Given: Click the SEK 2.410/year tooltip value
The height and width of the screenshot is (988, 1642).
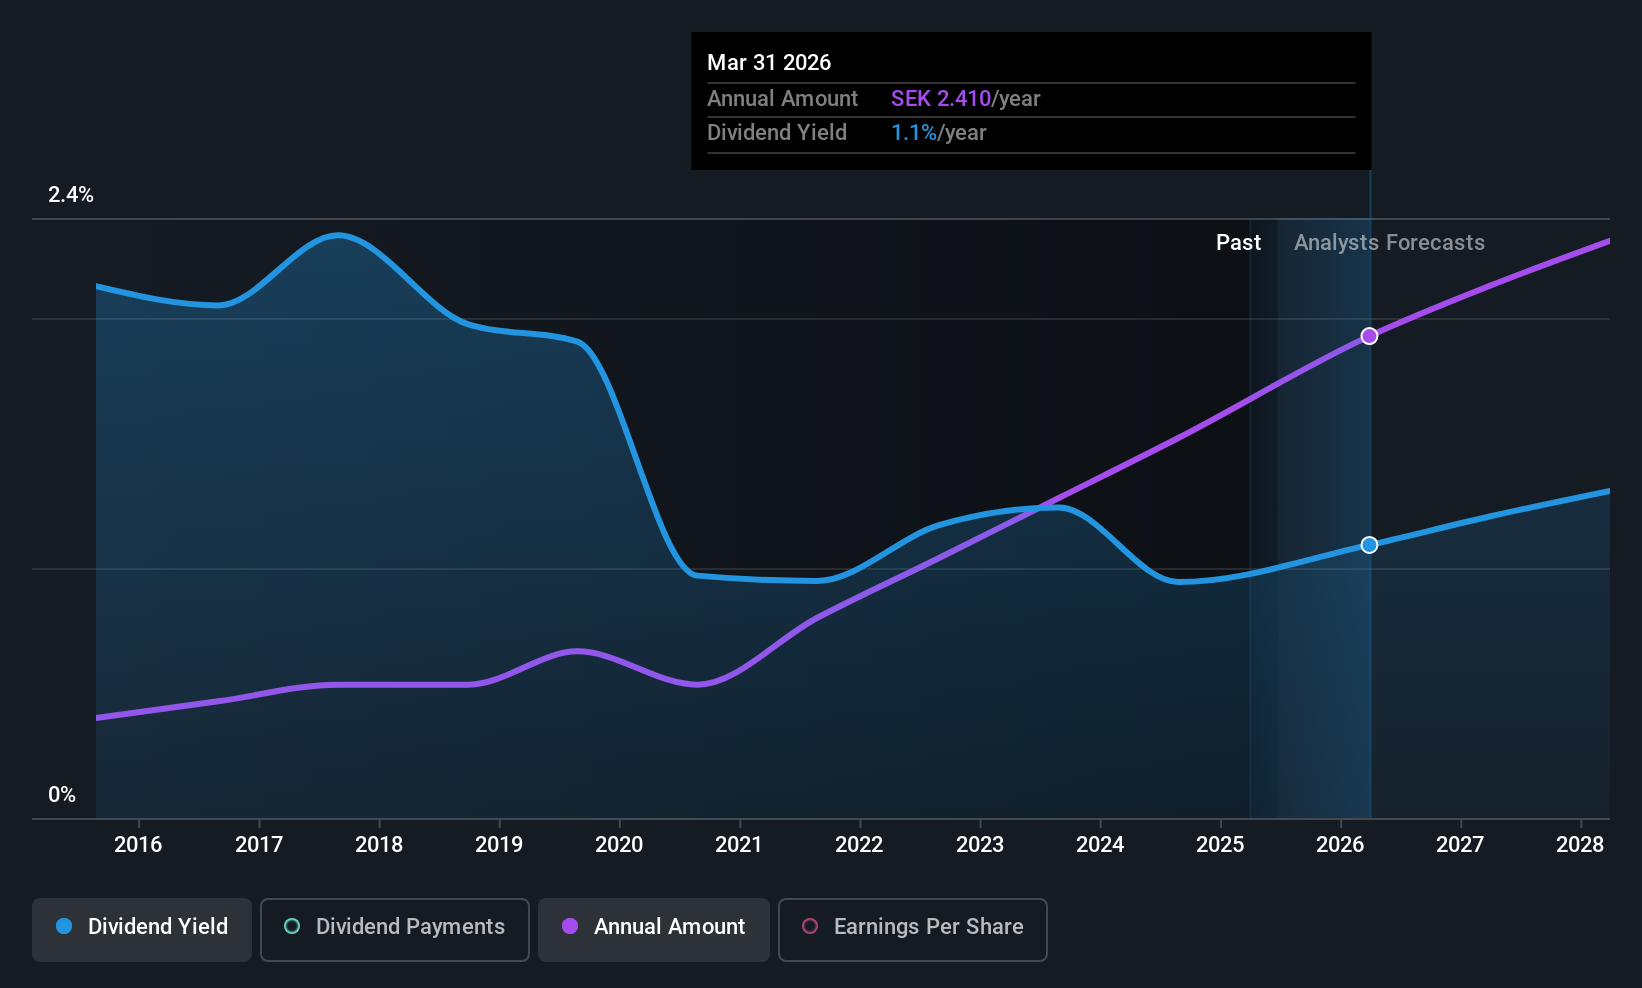Looking at the screenshot, I should click(965, 98).
